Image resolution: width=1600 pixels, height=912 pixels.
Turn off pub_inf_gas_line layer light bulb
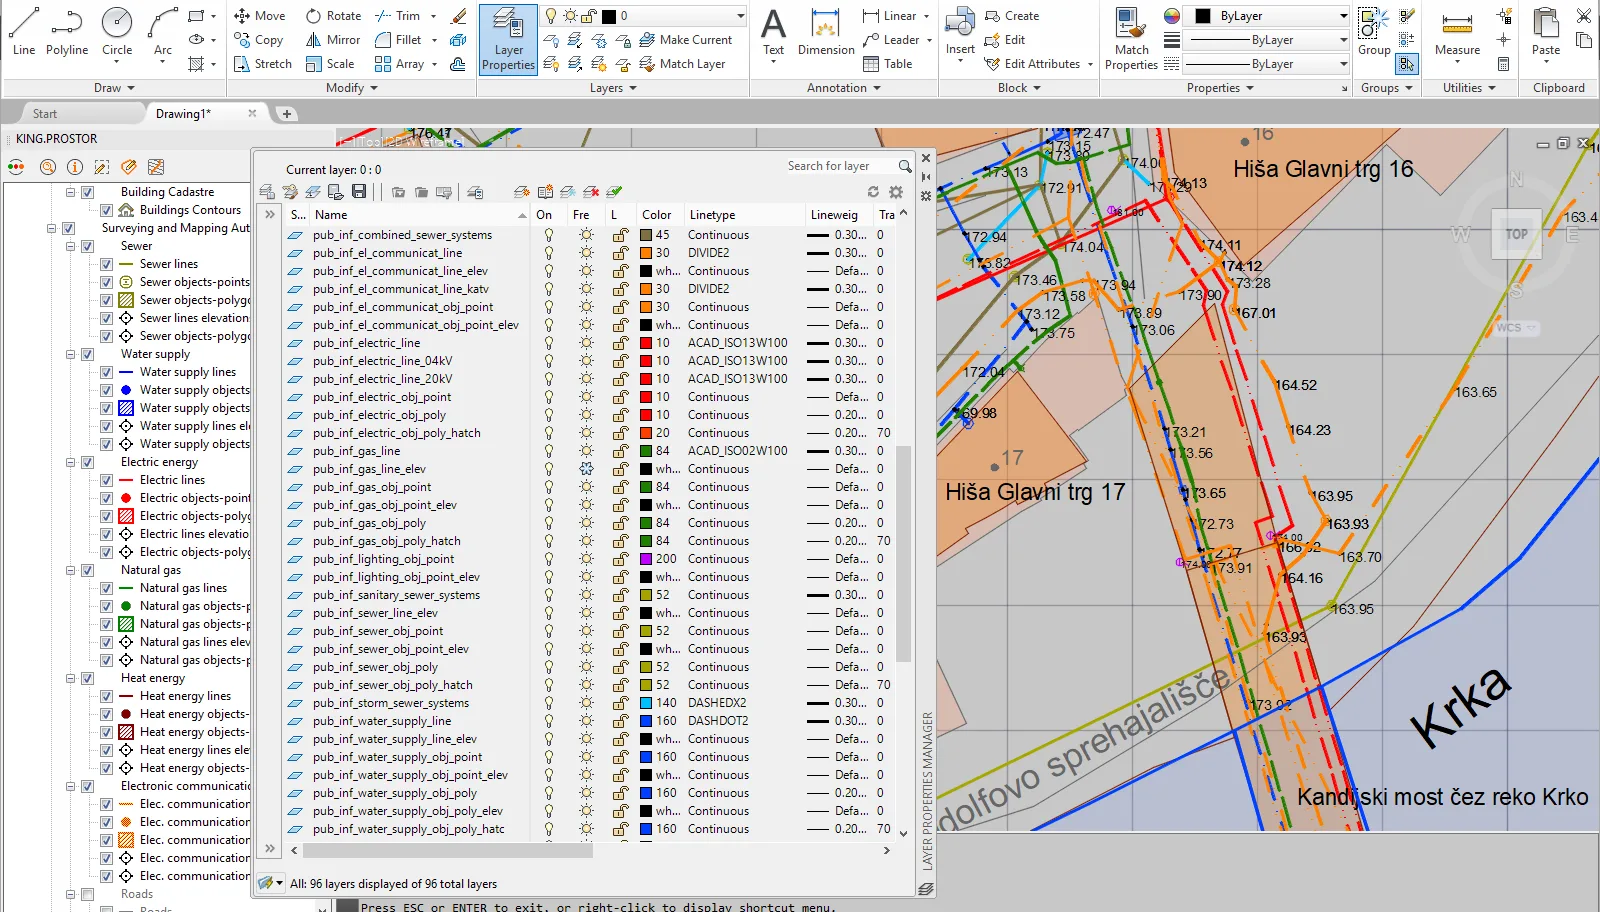pyautogui.click(x=548, y=451)
